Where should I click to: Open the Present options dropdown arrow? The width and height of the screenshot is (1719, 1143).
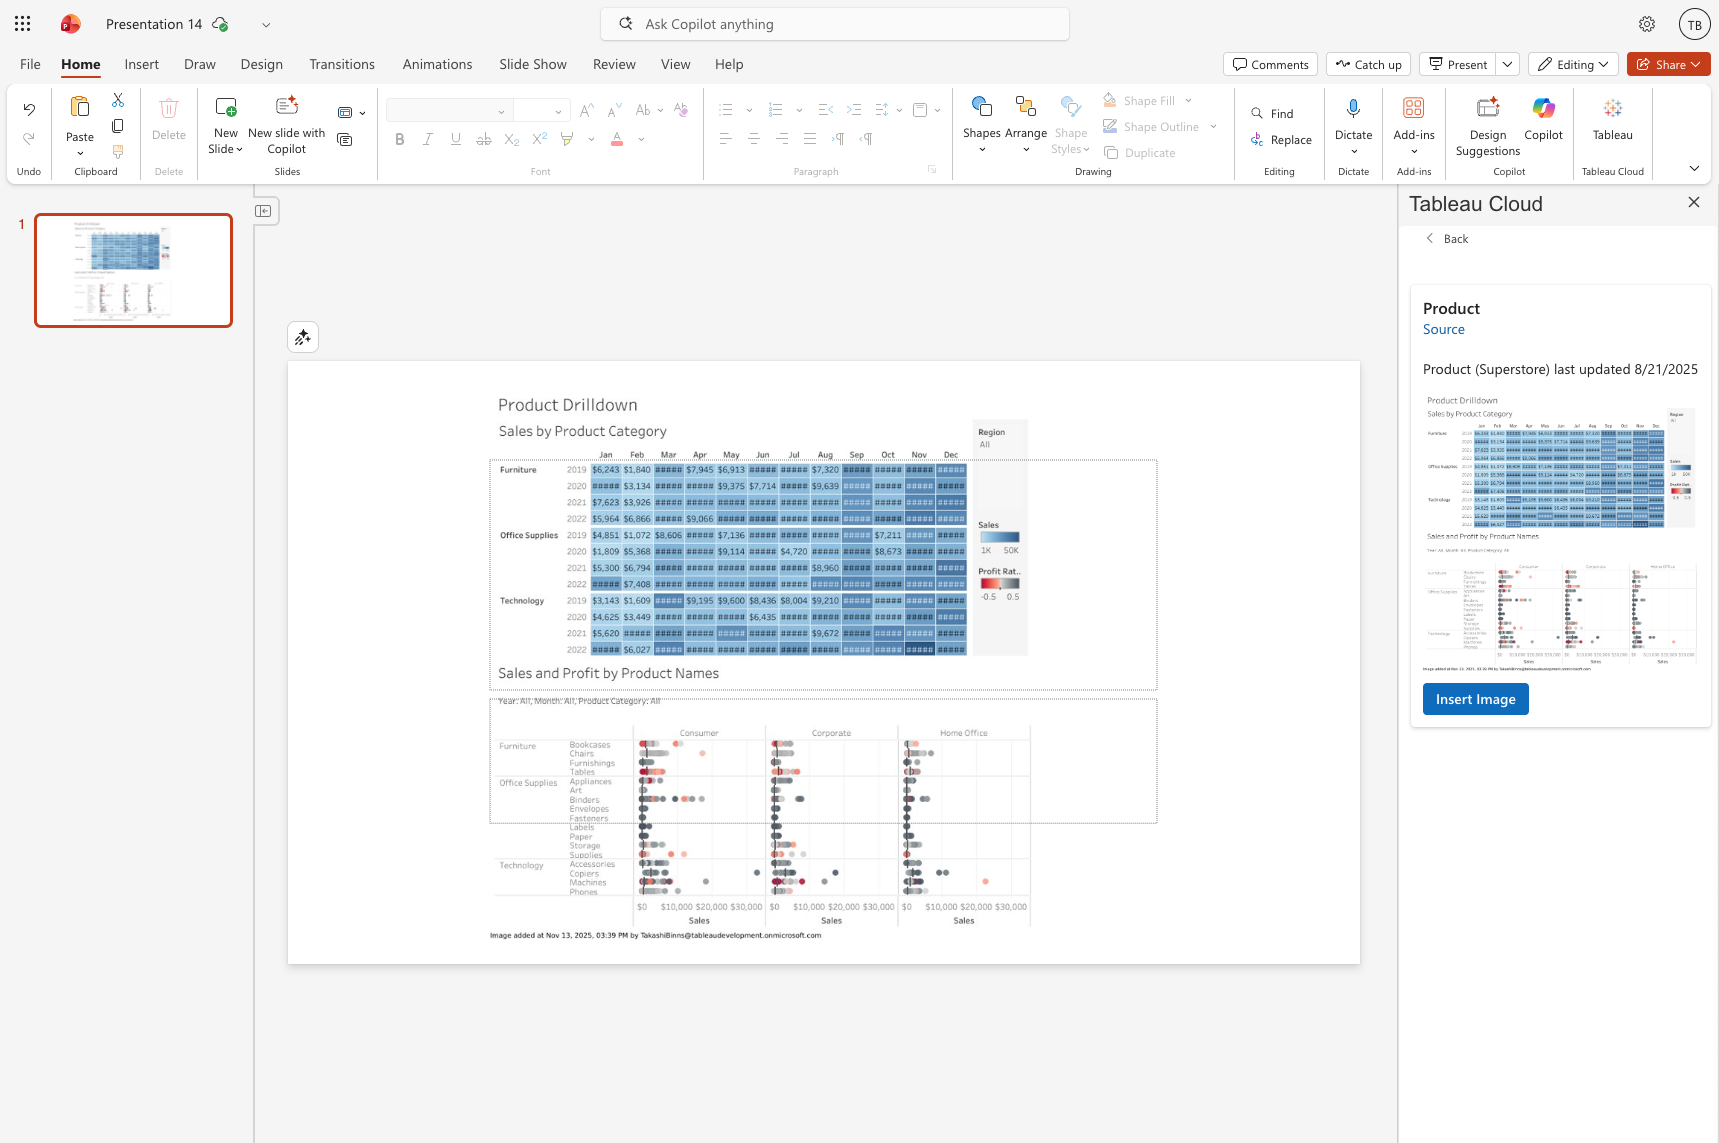click(x=1508, y=65)
